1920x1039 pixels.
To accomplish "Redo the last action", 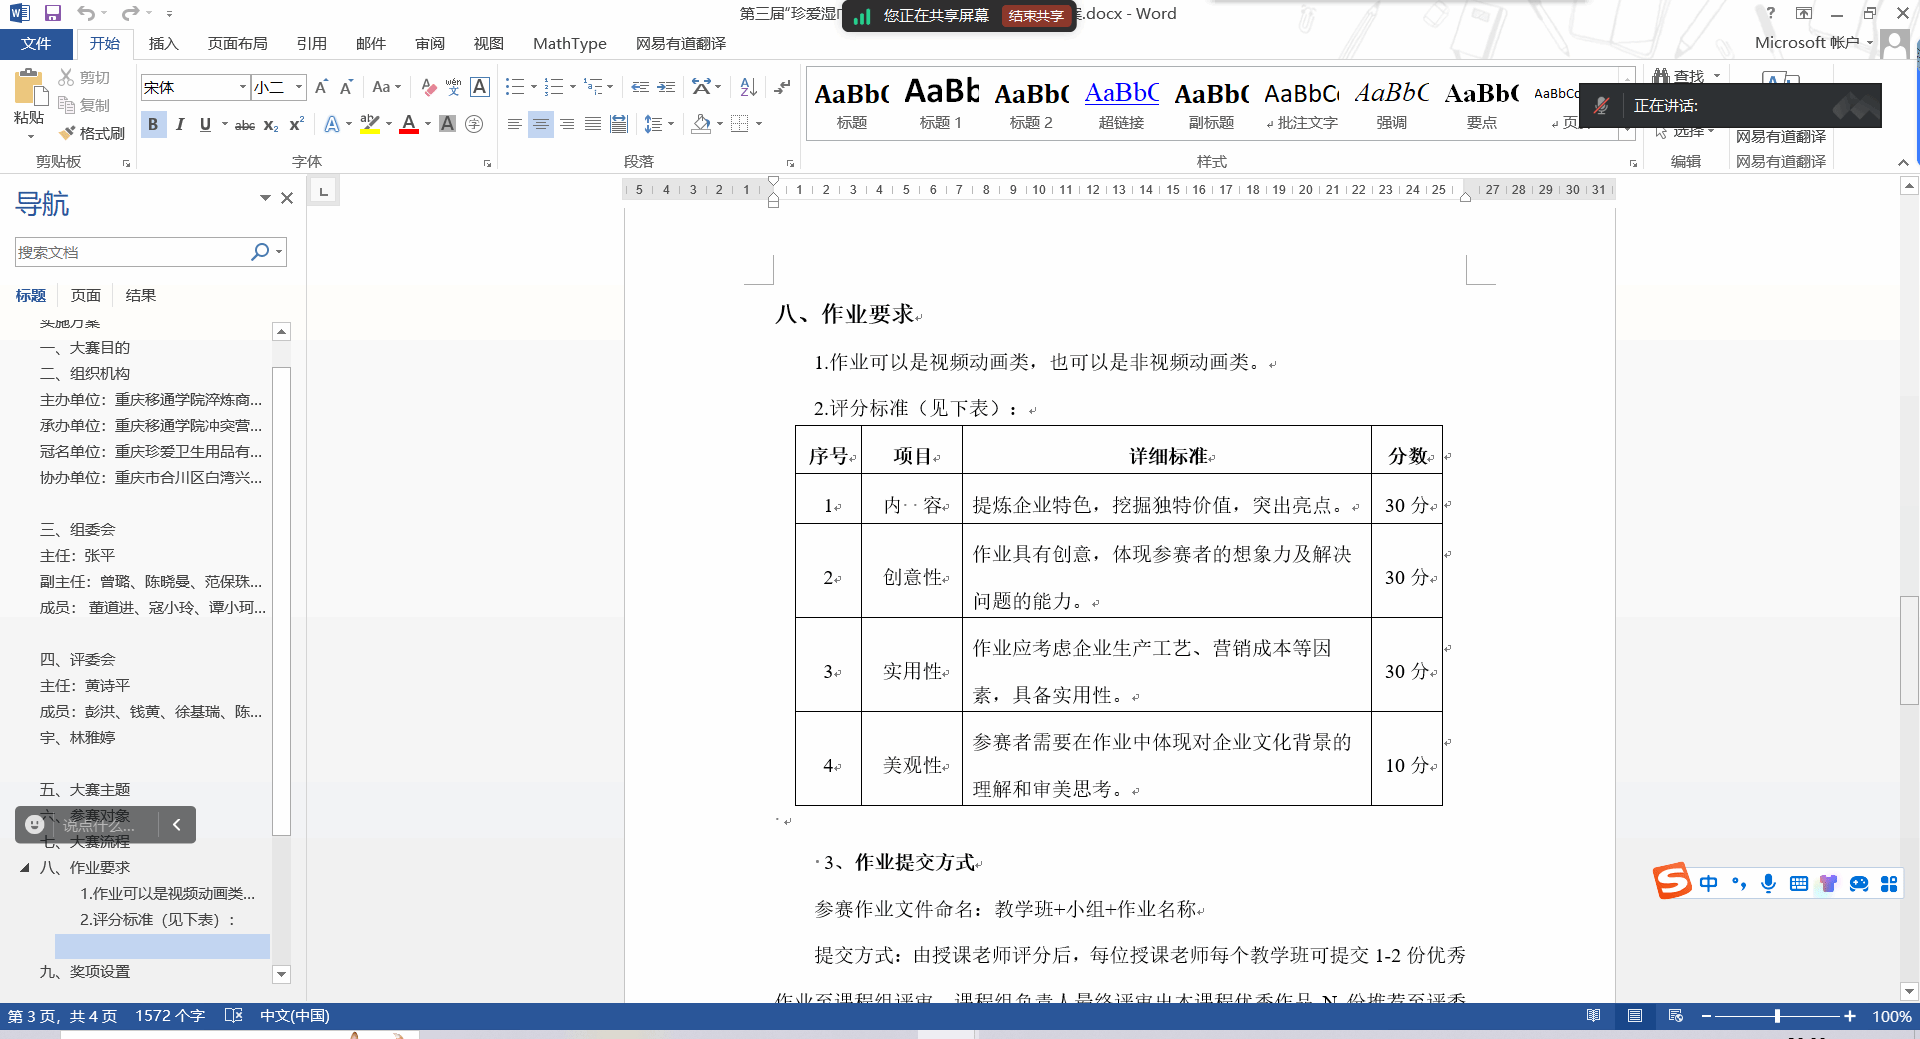I will tap(130, 13).
